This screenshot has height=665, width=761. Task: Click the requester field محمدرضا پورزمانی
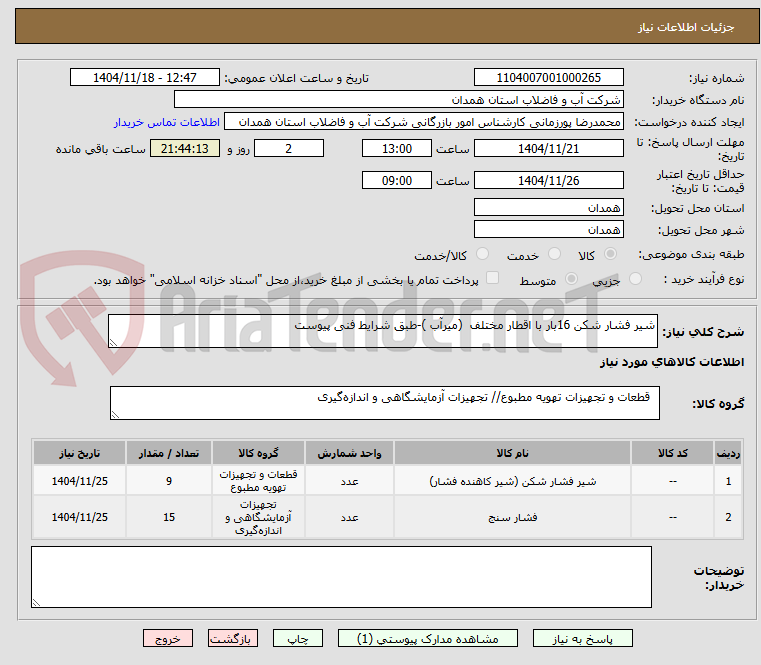click(x=424, y=122)
